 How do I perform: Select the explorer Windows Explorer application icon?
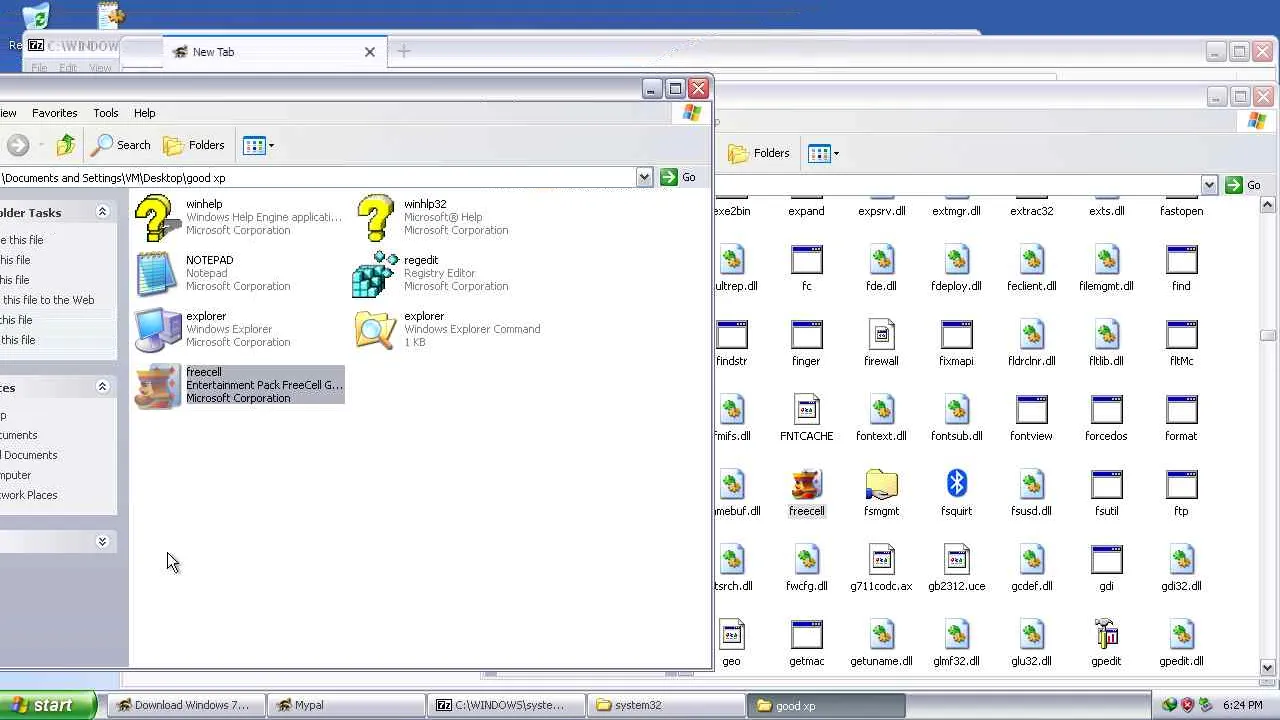click(158, 329)
